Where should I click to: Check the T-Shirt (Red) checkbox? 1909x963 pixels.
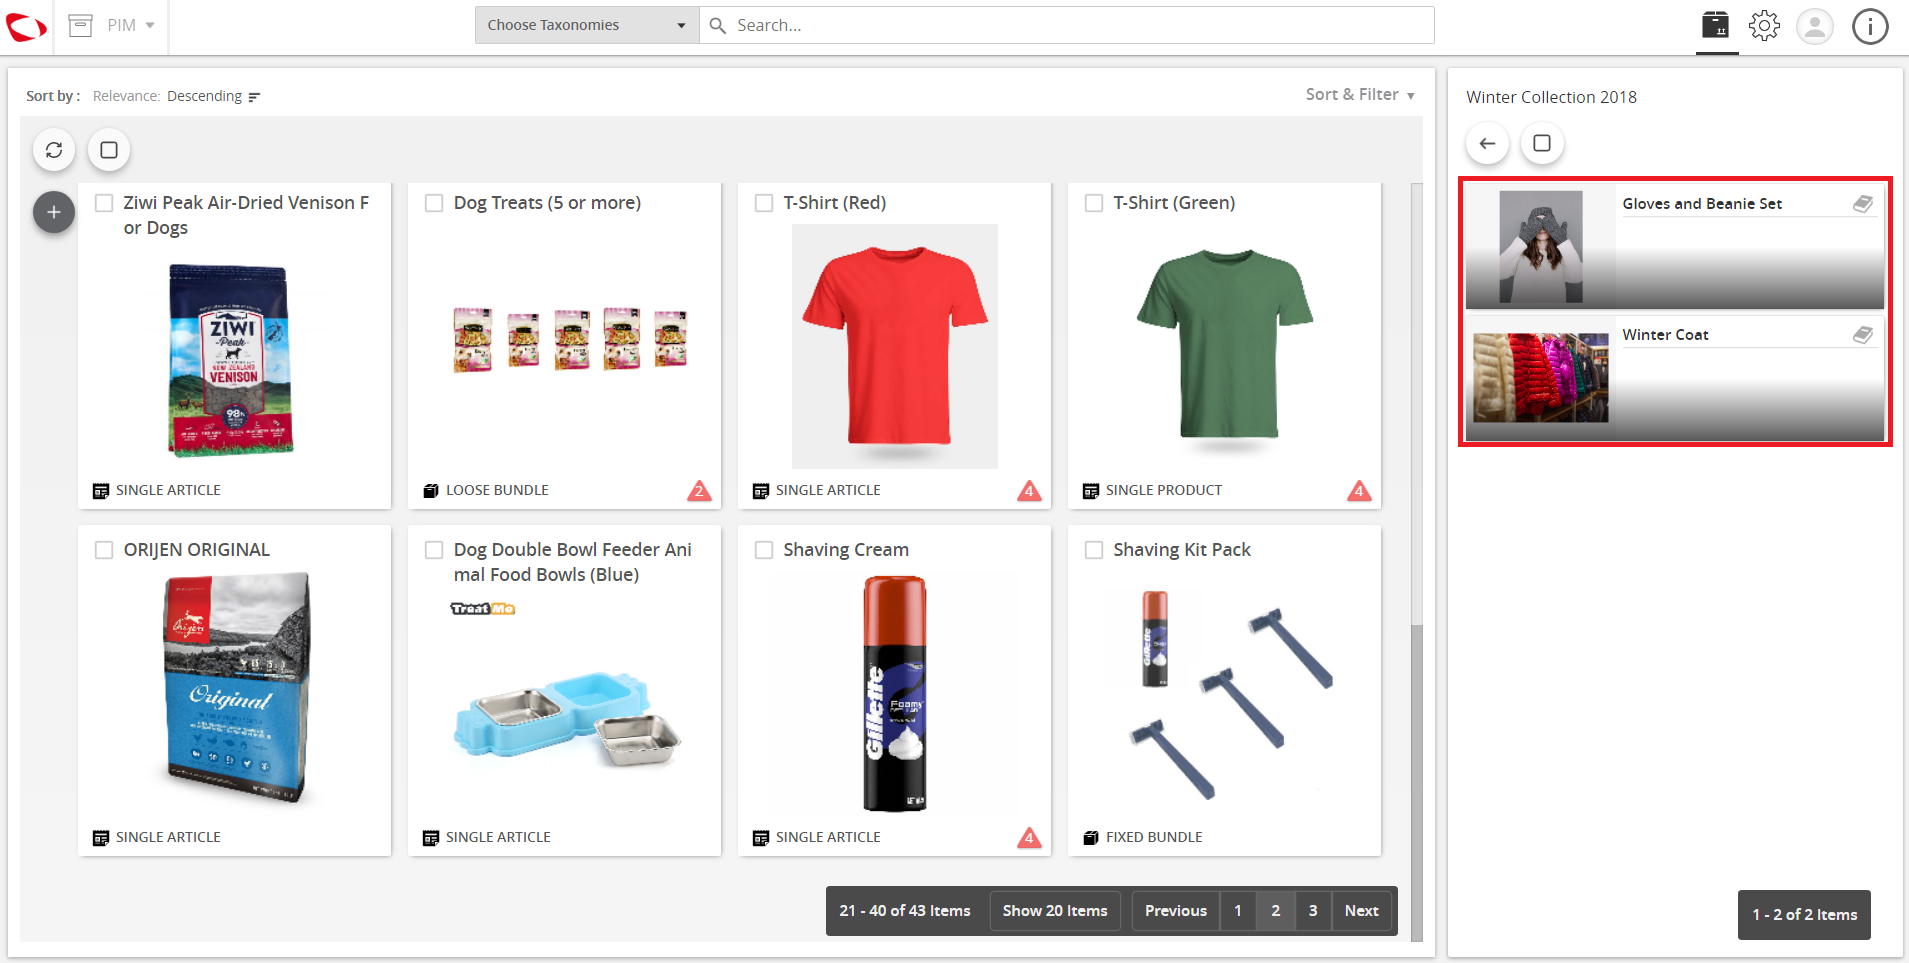(x=764, y=203)
